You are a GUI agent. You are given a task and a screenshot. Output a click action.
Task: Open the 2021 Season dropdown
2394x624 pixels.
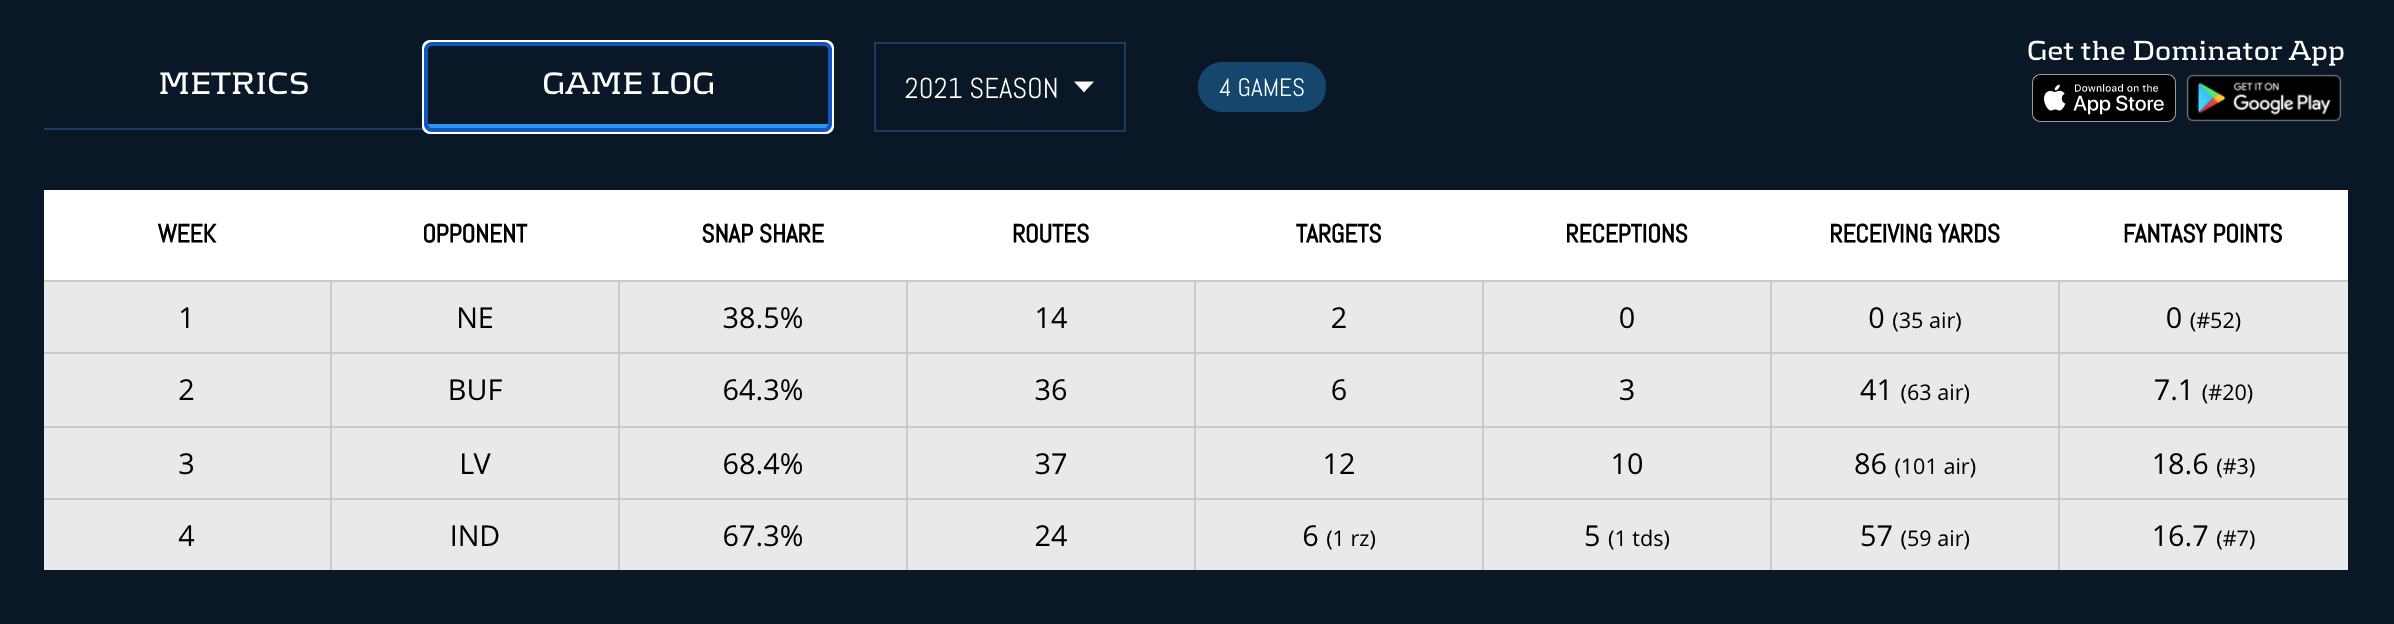tap(999, 87)
